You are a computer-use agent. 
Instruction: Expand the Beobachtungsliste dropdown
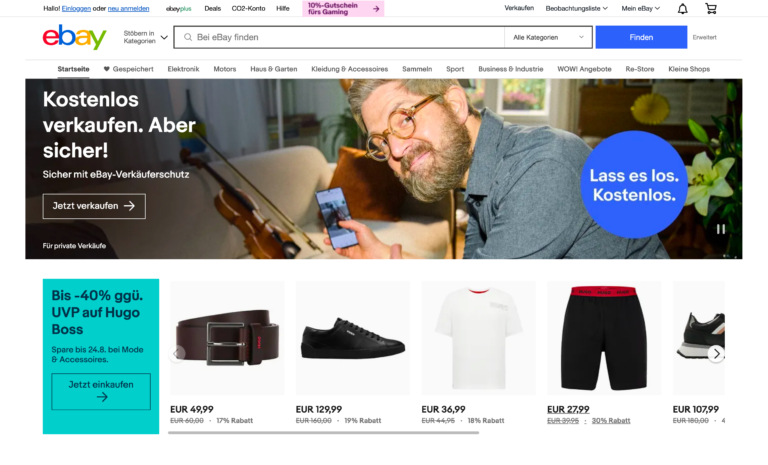click(576, 8)
